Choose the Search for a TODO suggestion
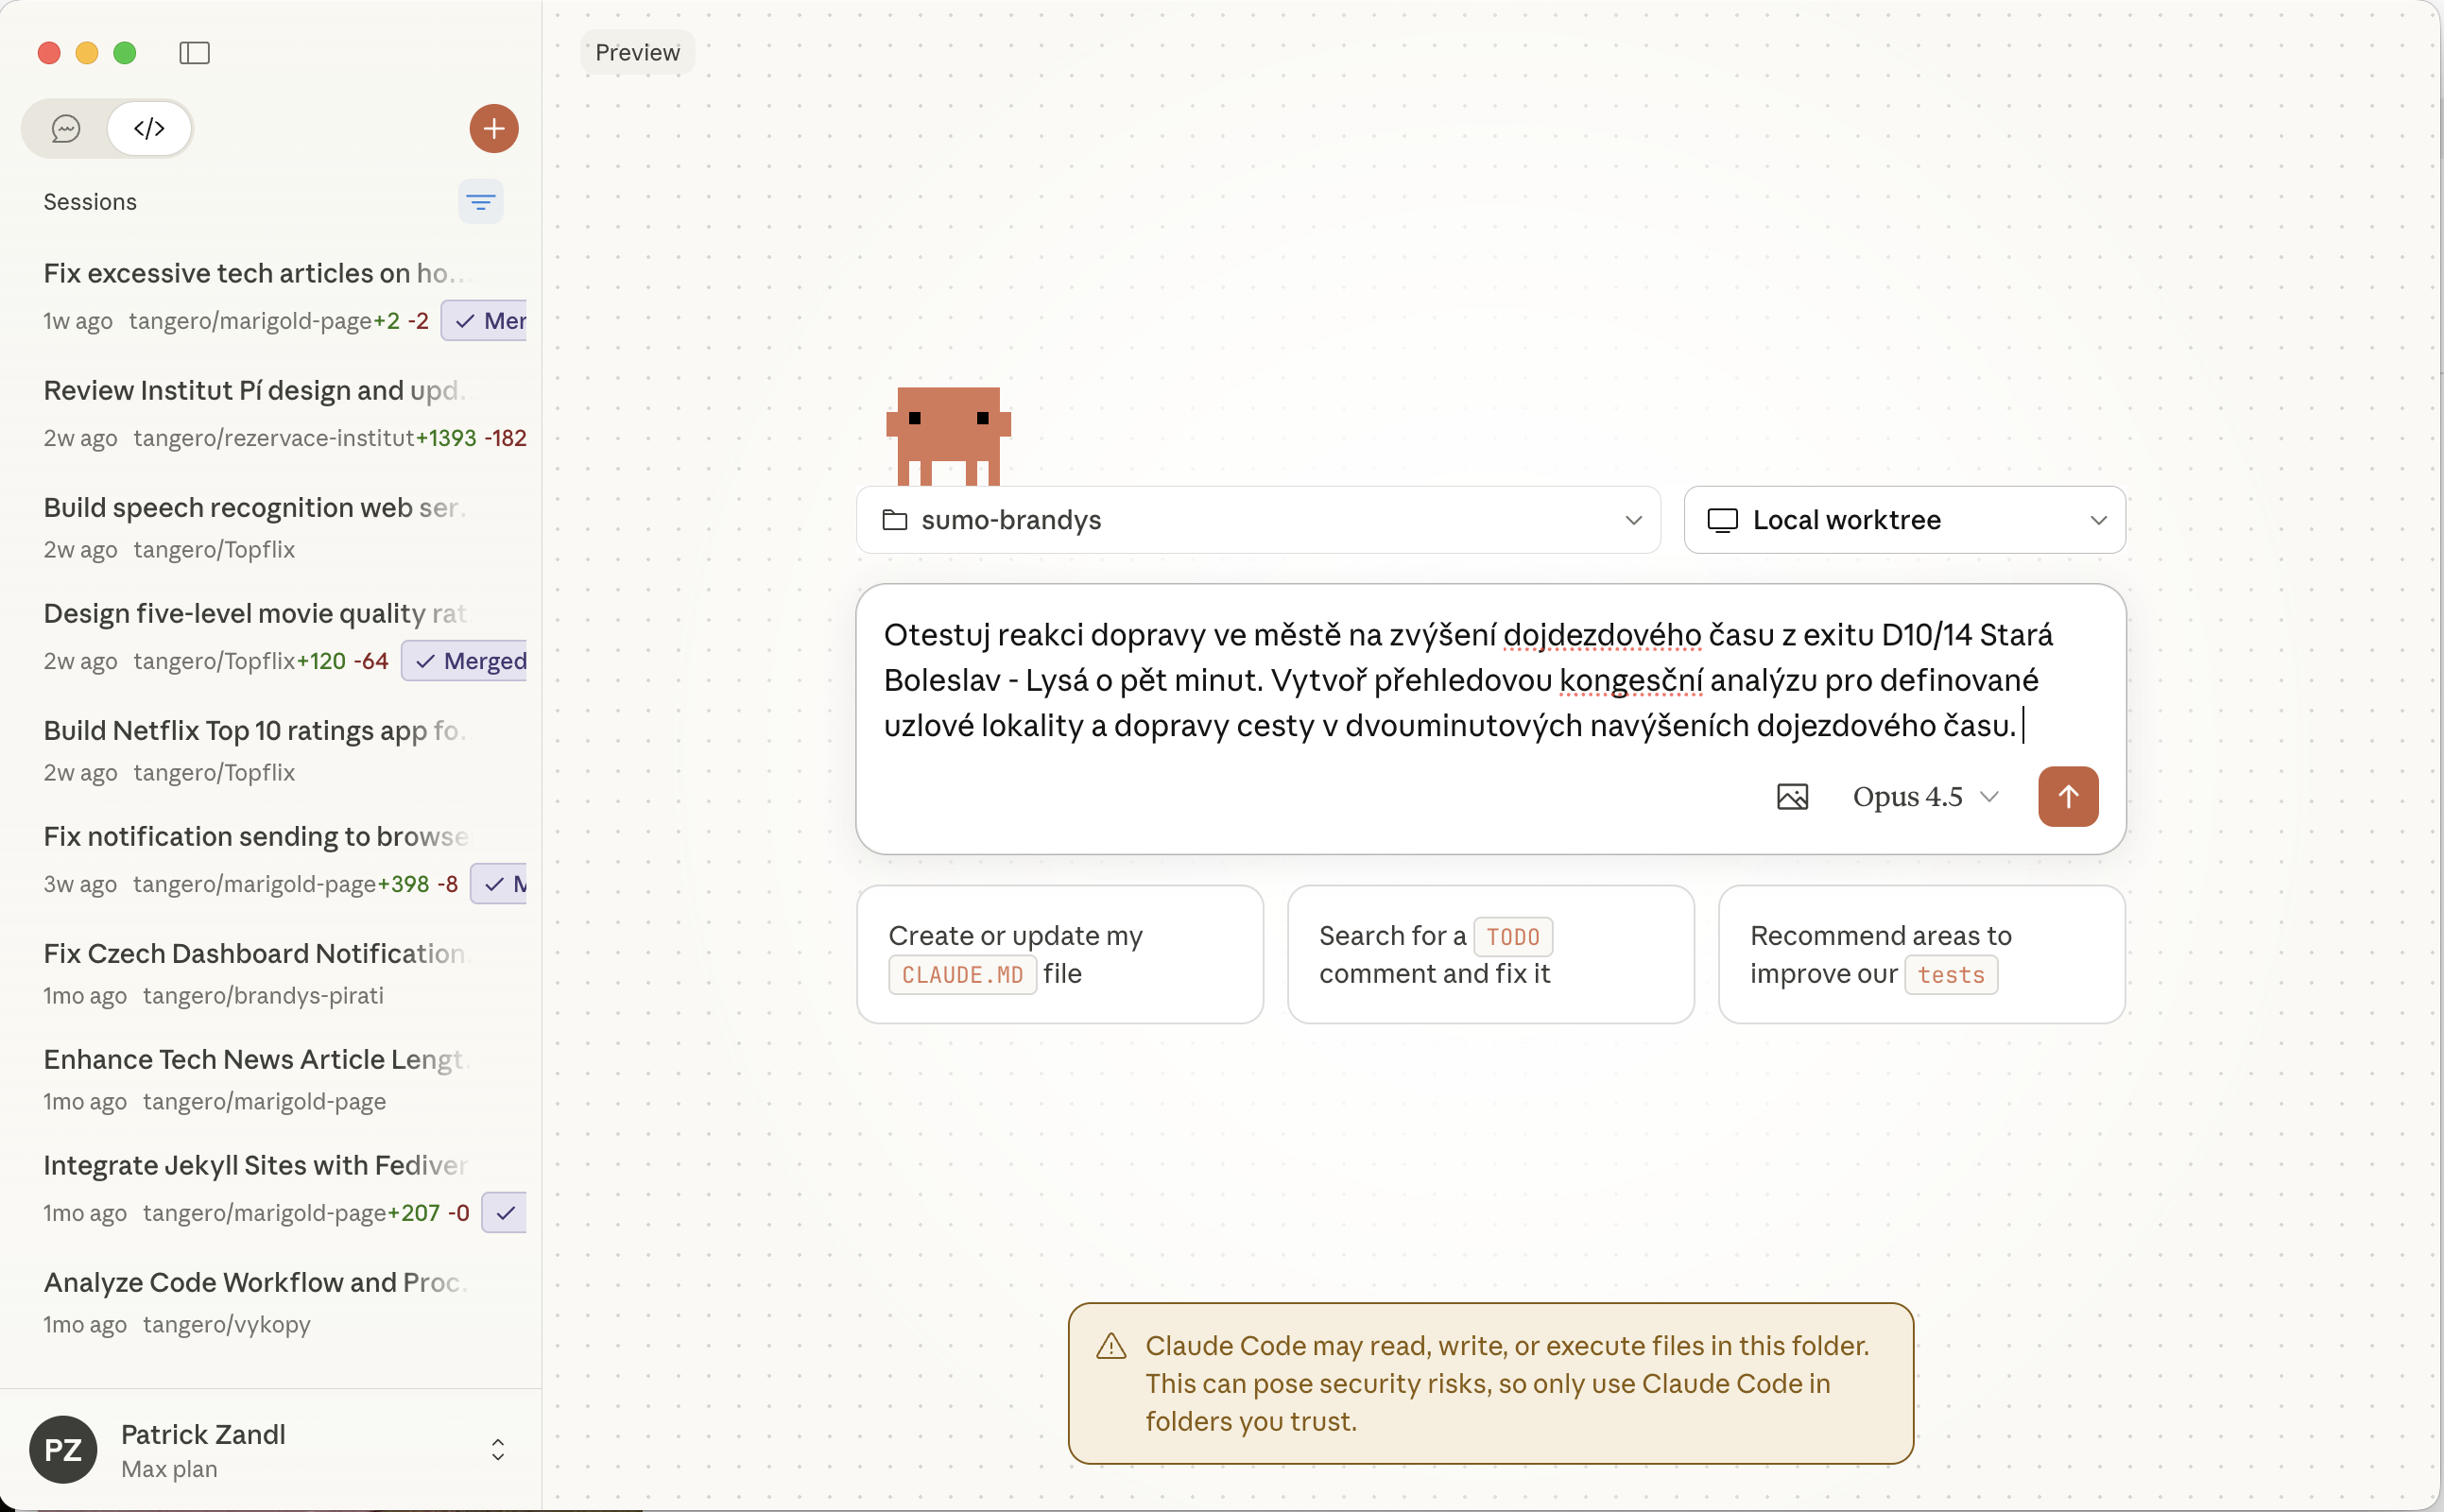Viewport: 2444px width, 1512px height. (x=1490, y=954)
